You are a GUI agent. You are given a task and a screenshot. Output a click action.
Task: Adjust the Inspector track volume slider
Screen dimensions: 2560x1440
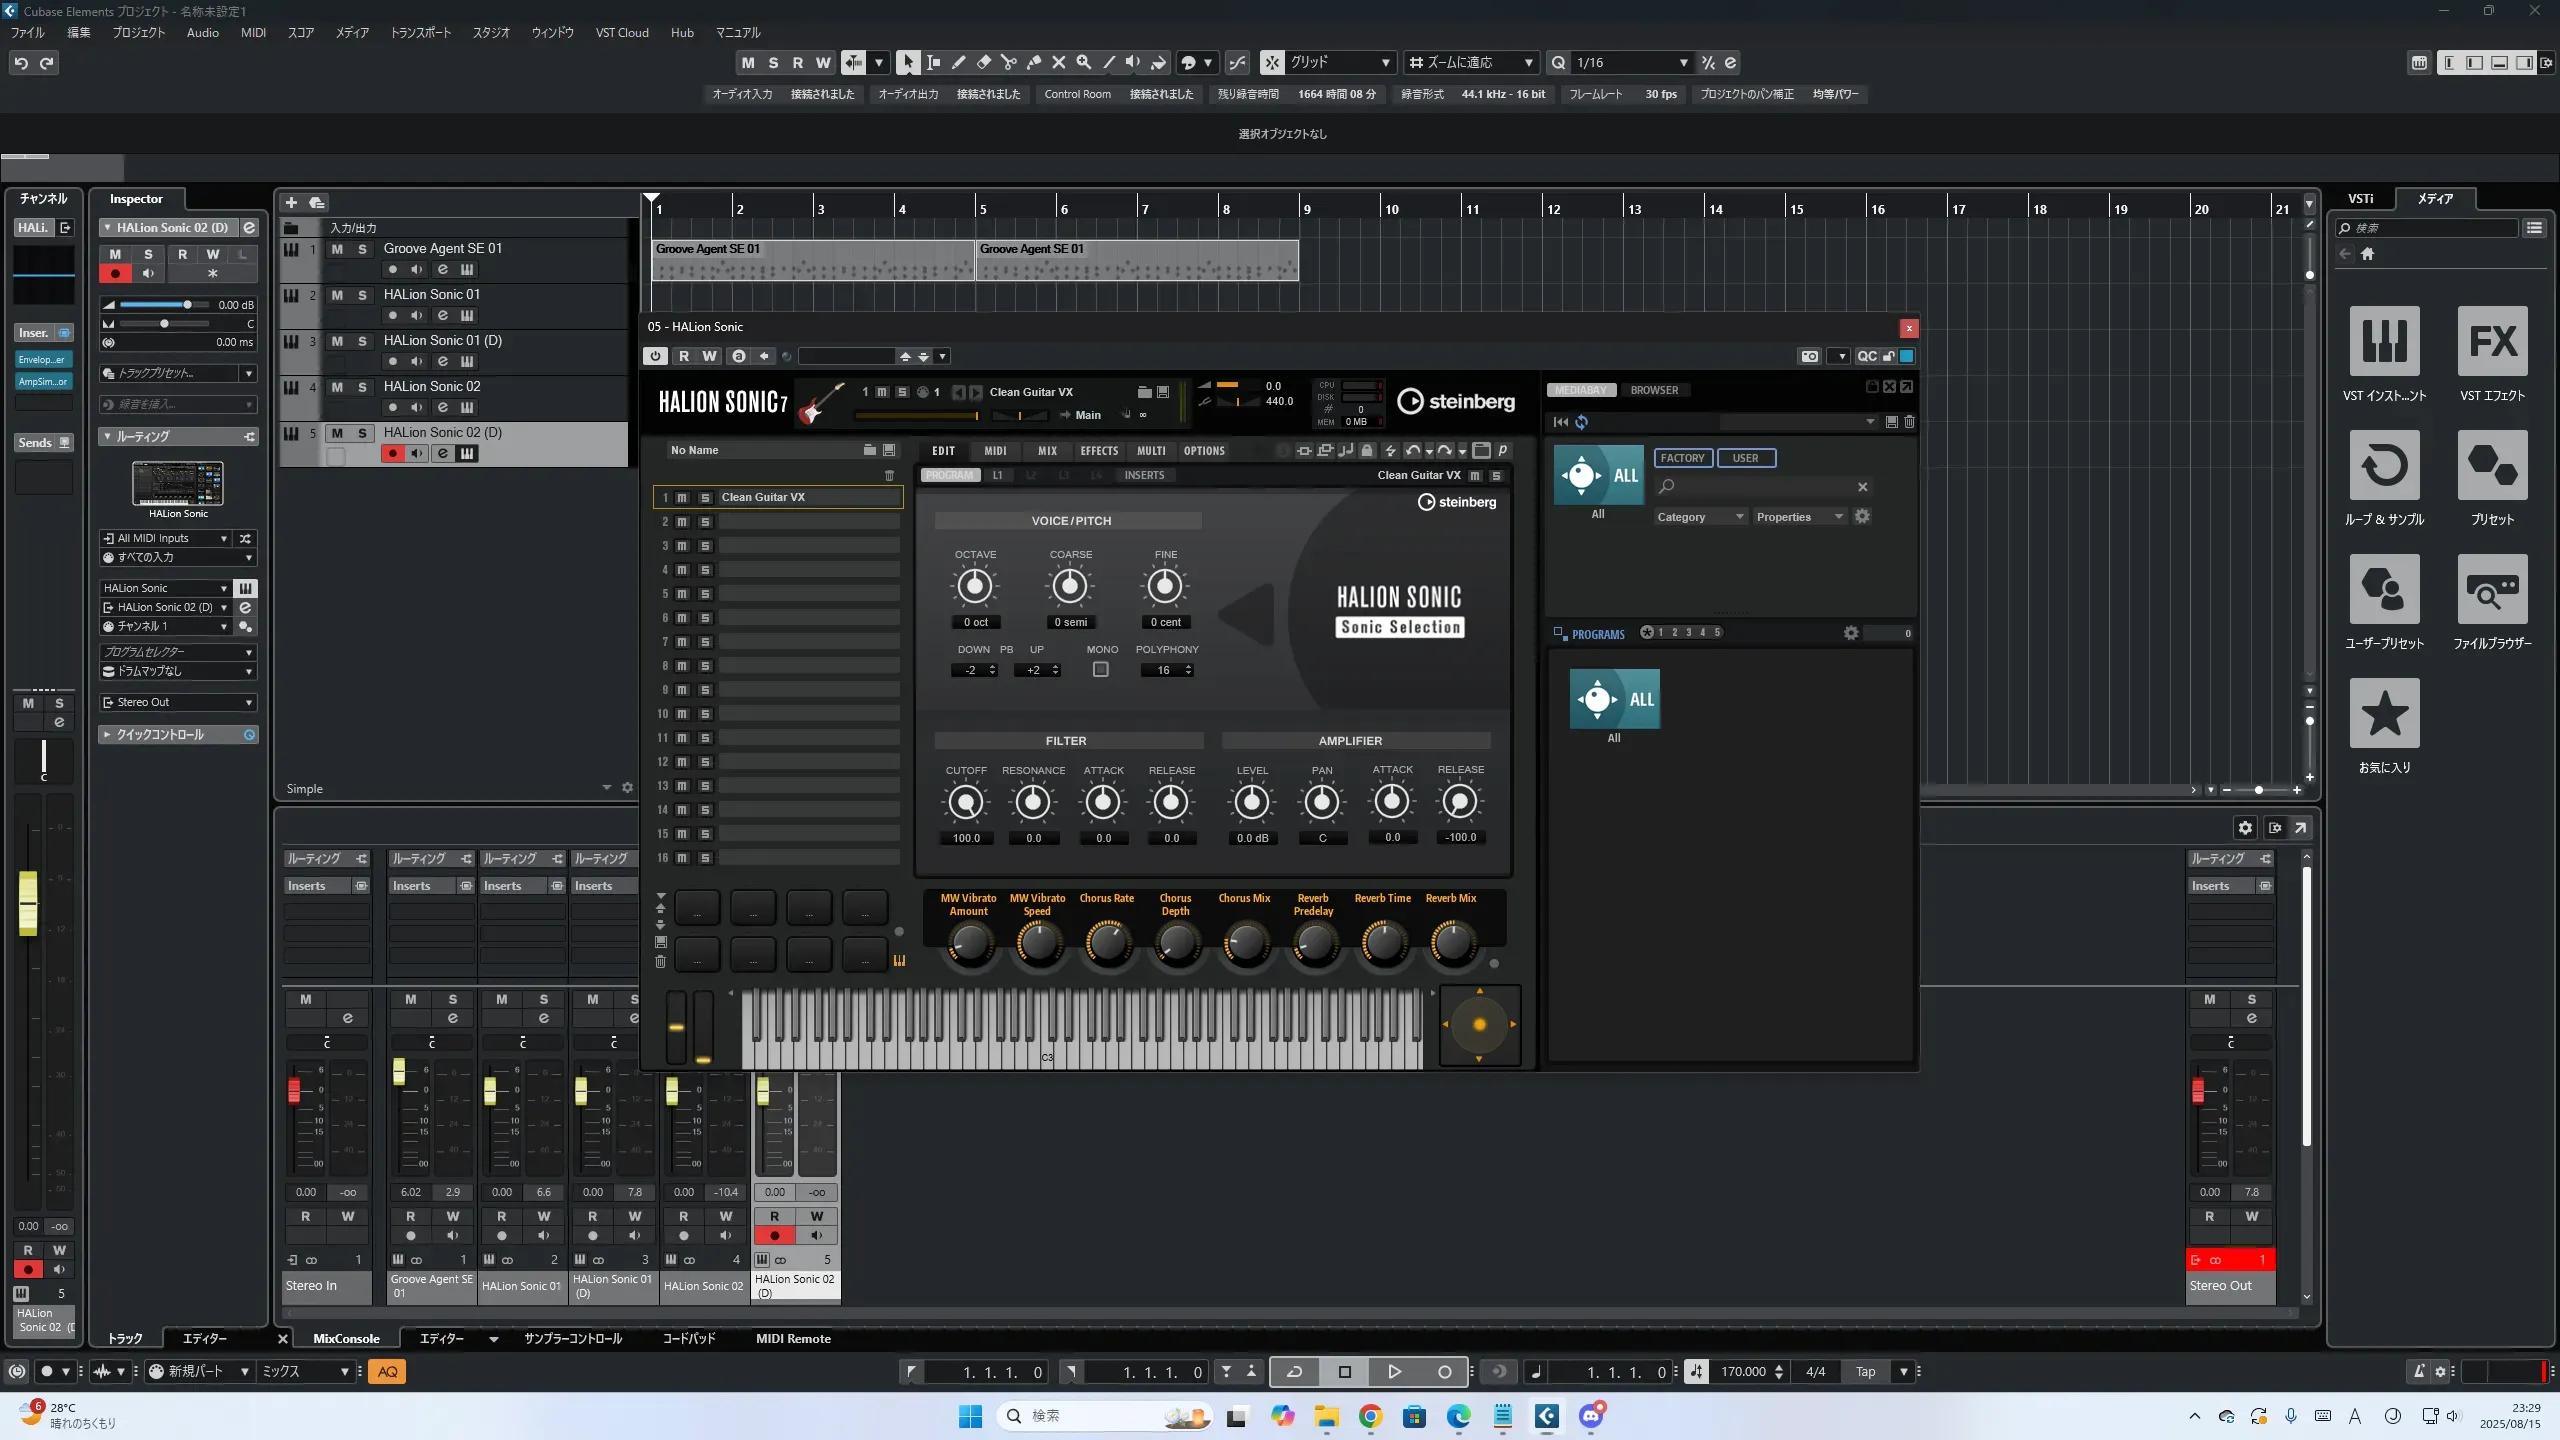tap(186, 305)
